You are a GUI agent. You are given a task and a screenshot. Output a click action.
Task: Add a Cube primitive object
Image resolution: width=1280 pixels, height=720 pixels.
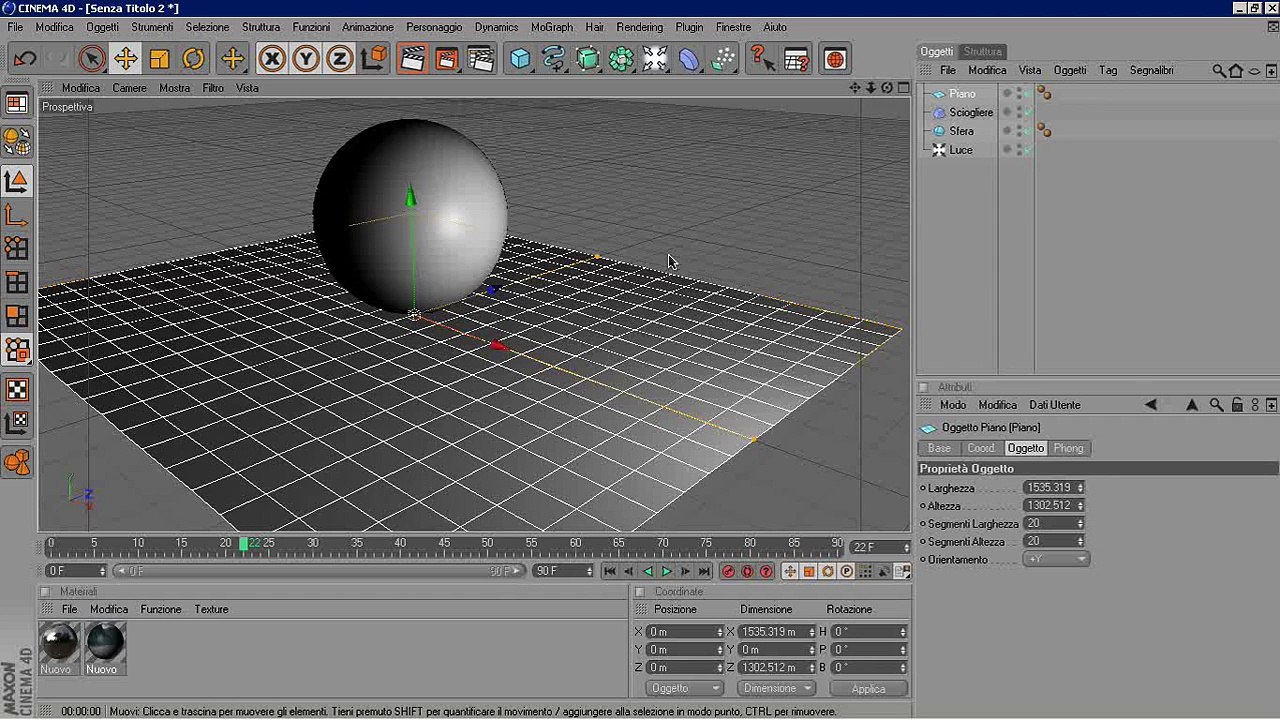tap(520, 59)
